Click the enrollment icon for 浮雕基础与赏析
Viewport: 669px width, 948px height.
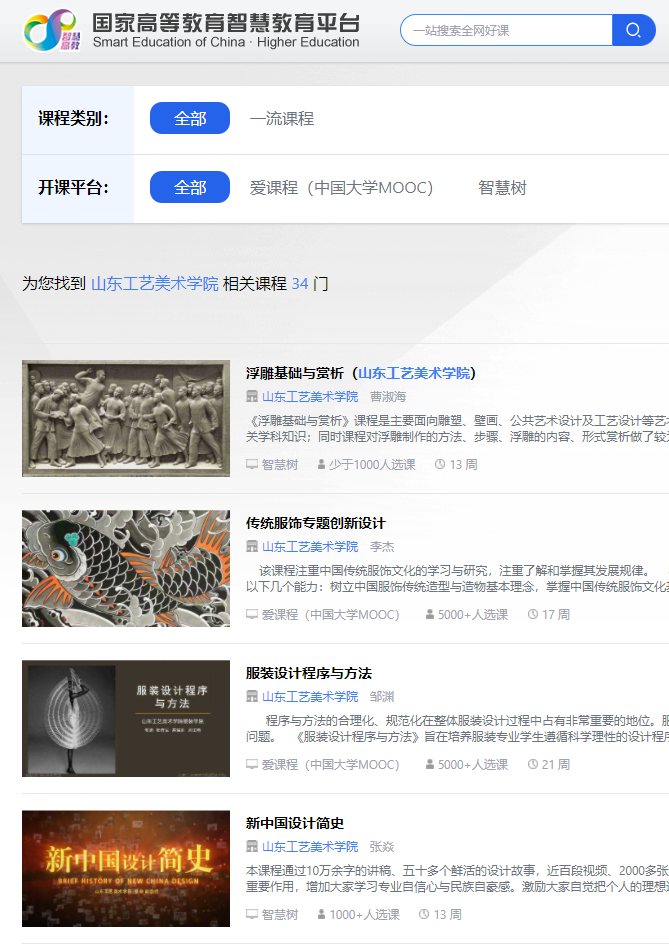pyautogui.click(x=321, y=465)
